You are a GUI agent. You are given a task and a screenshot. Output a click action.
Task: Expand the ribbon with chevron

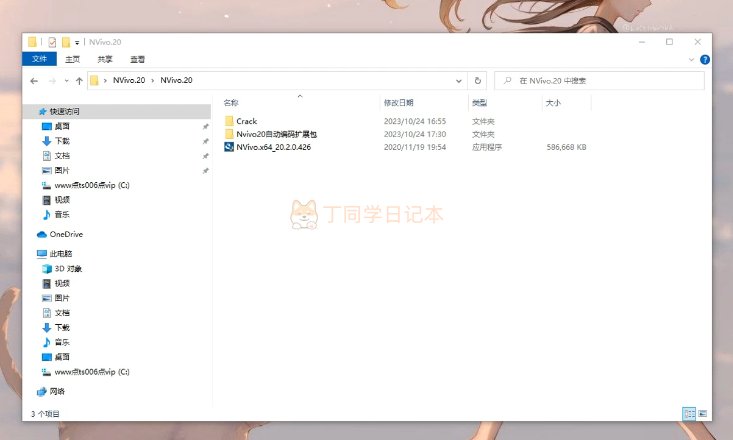coord(691,60)
